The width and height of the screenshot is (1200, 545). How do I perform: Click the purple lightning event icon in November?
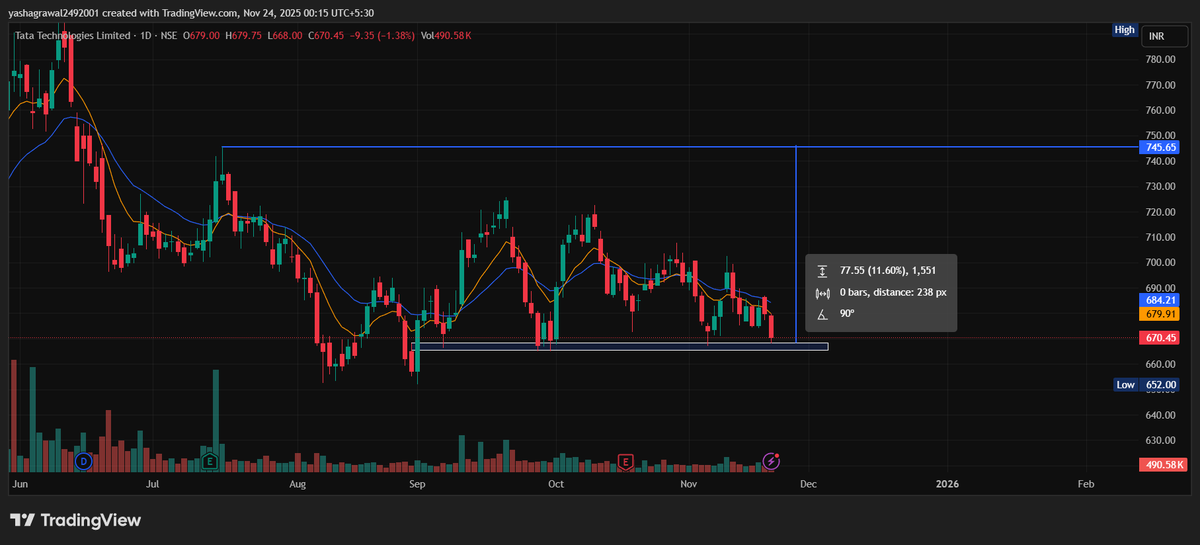pyautogui.click(x=771, y=461)
